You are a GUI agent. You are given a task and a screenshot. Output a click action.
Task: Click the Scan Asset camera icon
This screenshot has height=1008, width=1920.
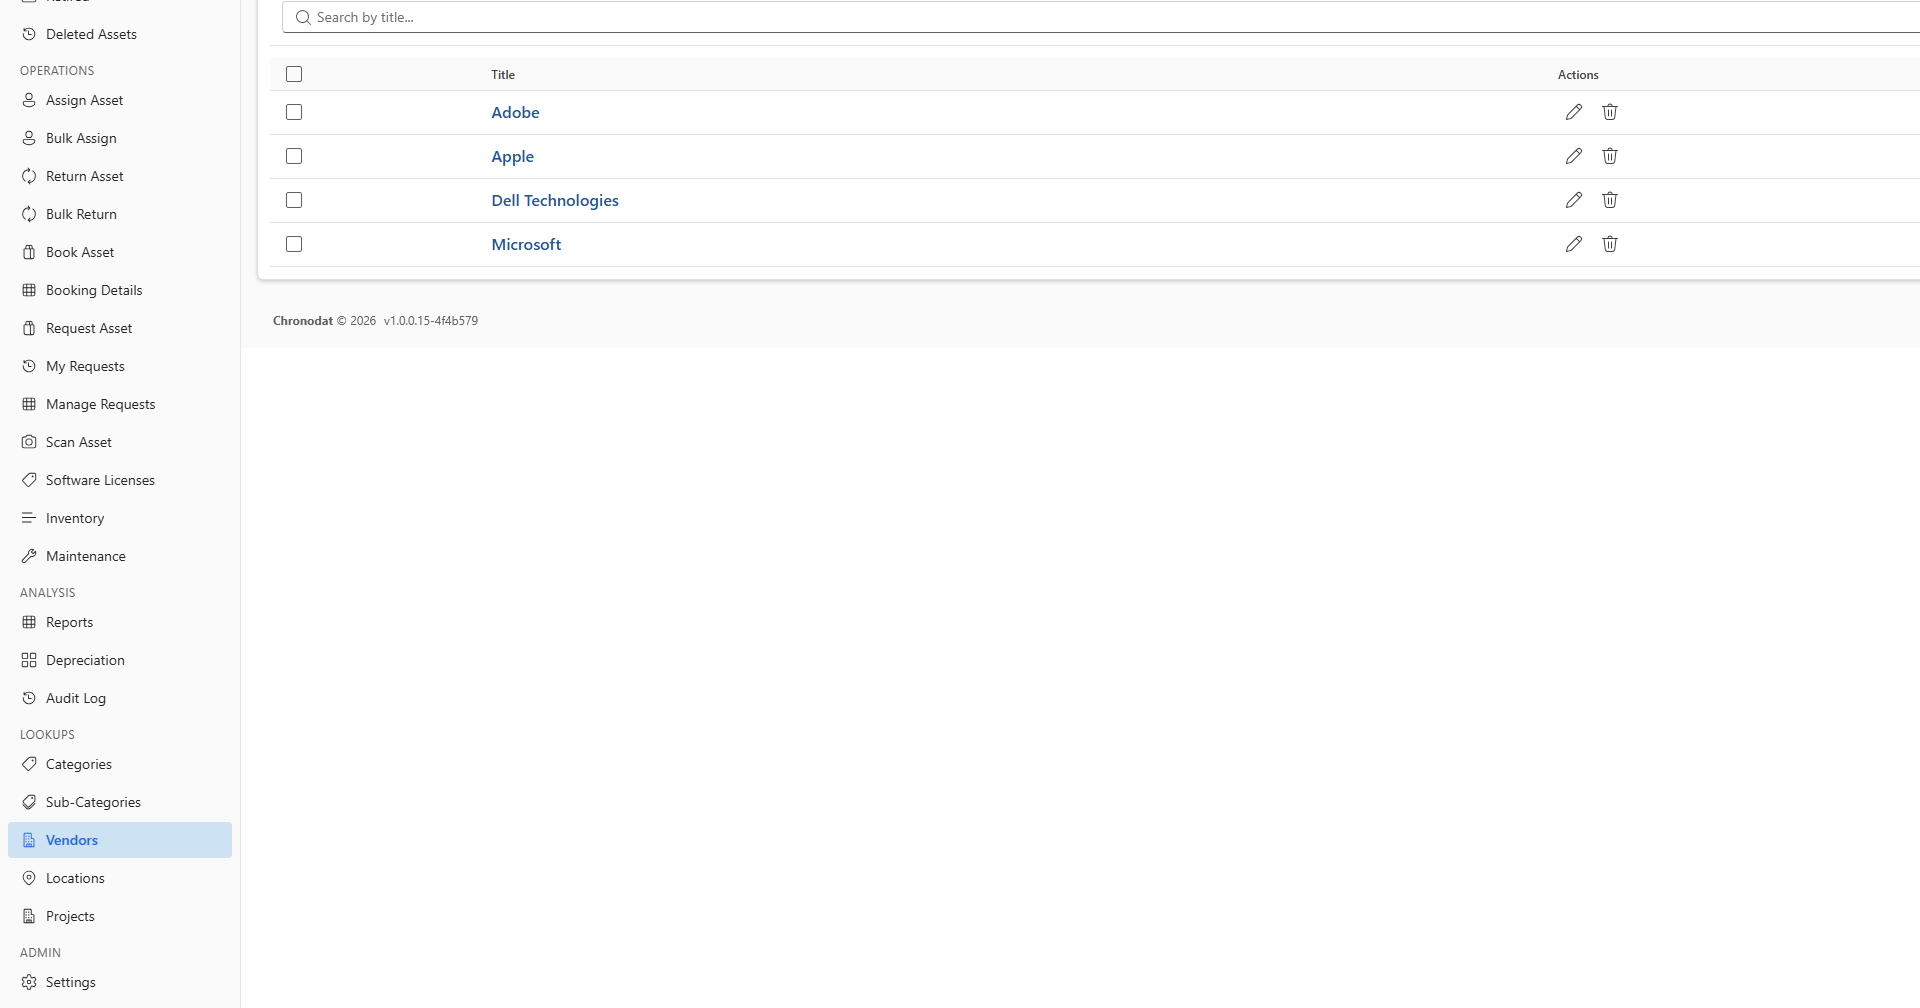[29, 442]
